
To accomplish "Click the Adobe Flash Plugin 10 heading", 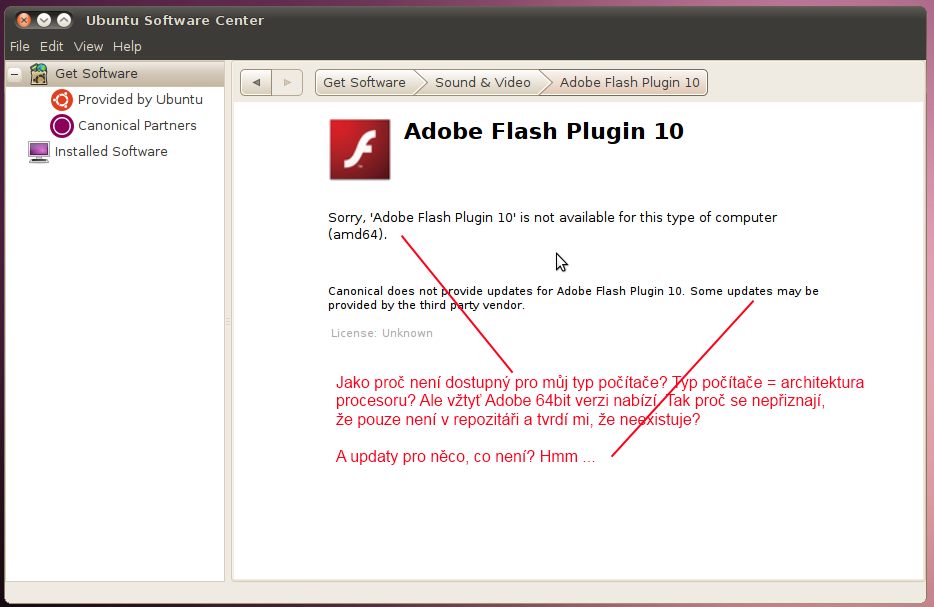I will (543, 131).
